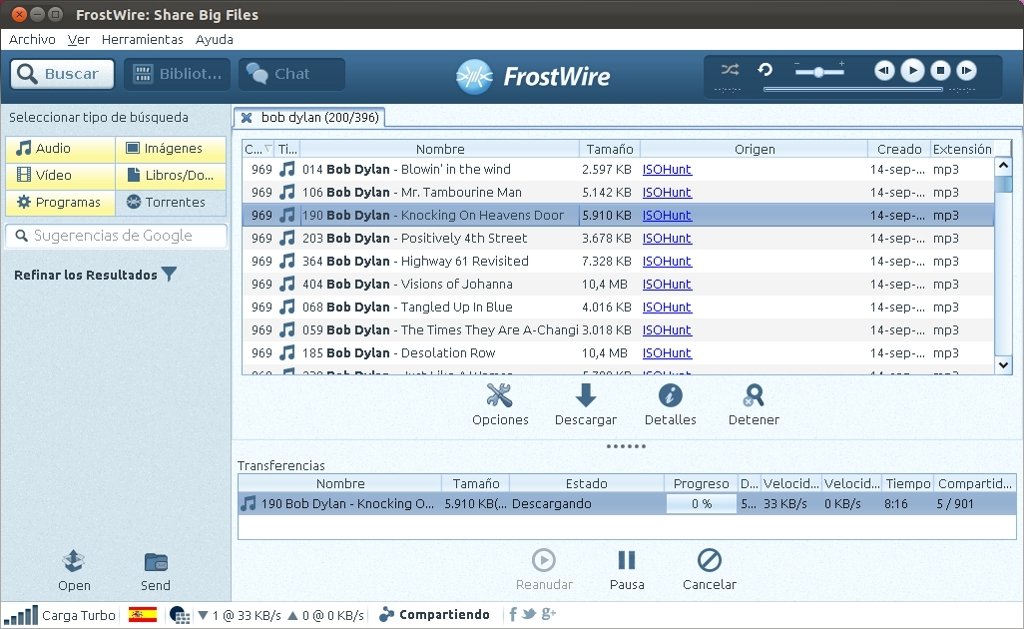Click the Reanudar resume icon
The image size is (1024, 629).
point(543,560)
